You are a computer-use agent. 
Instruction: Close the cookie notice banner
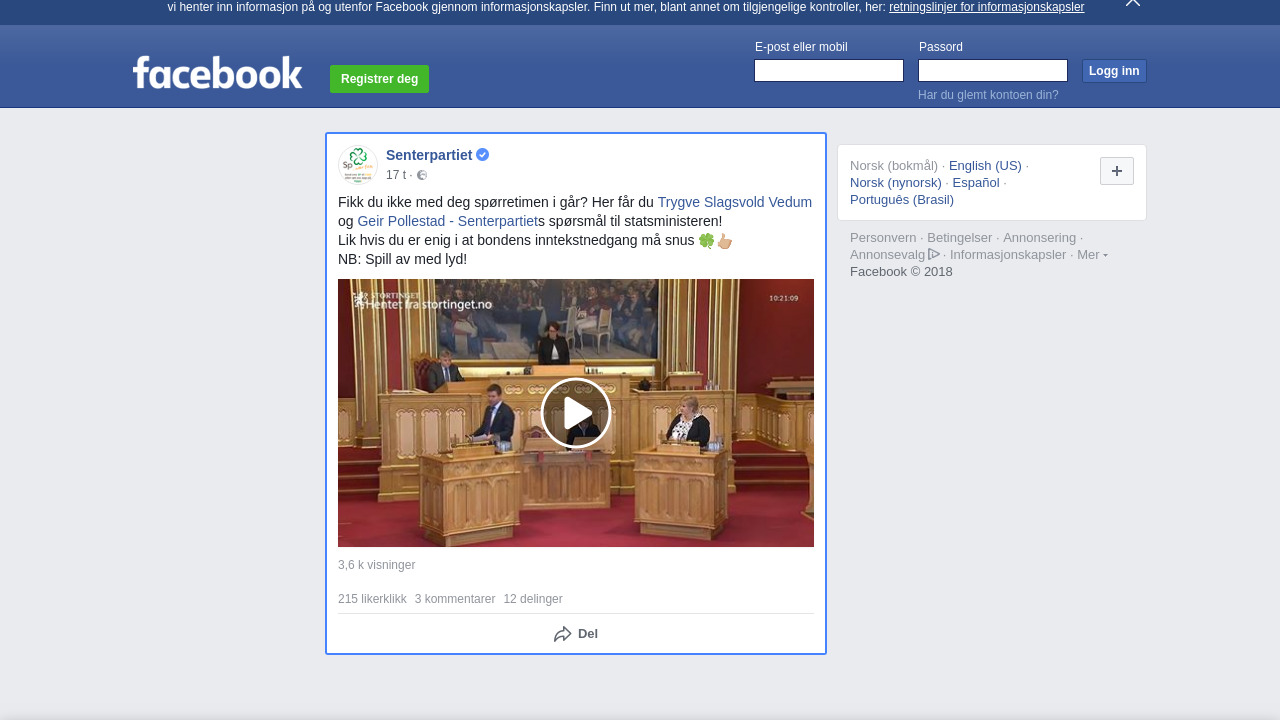pos(1133,3)
